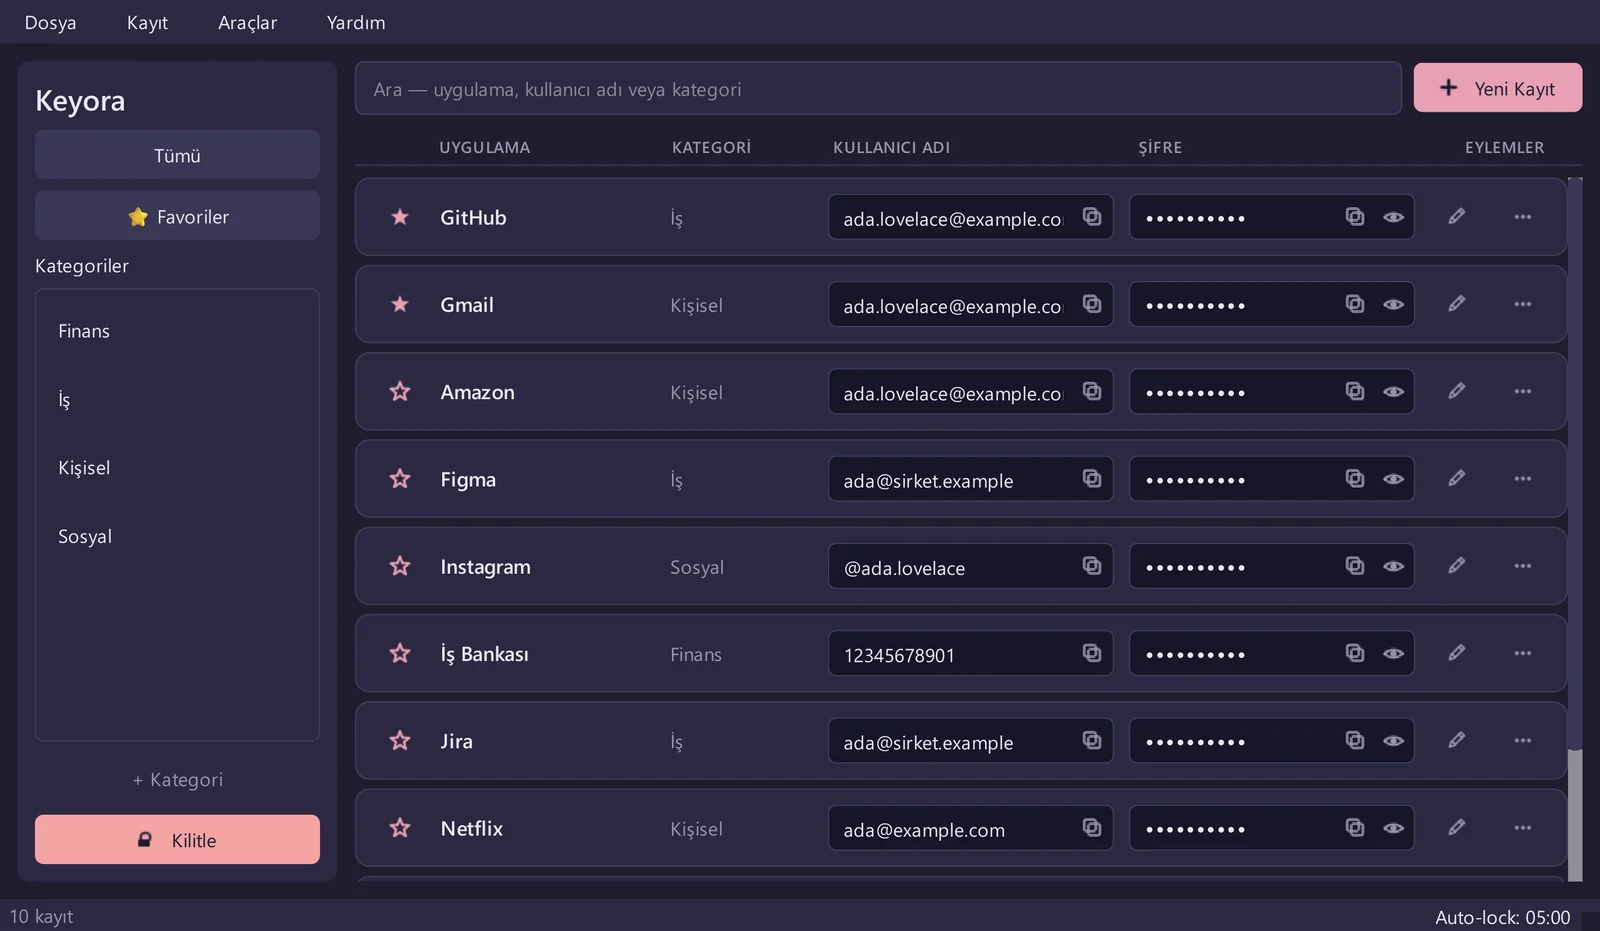Edit the İş Bankası entry
This screenshot has width=1600, height=931.
pos(1457,653)
